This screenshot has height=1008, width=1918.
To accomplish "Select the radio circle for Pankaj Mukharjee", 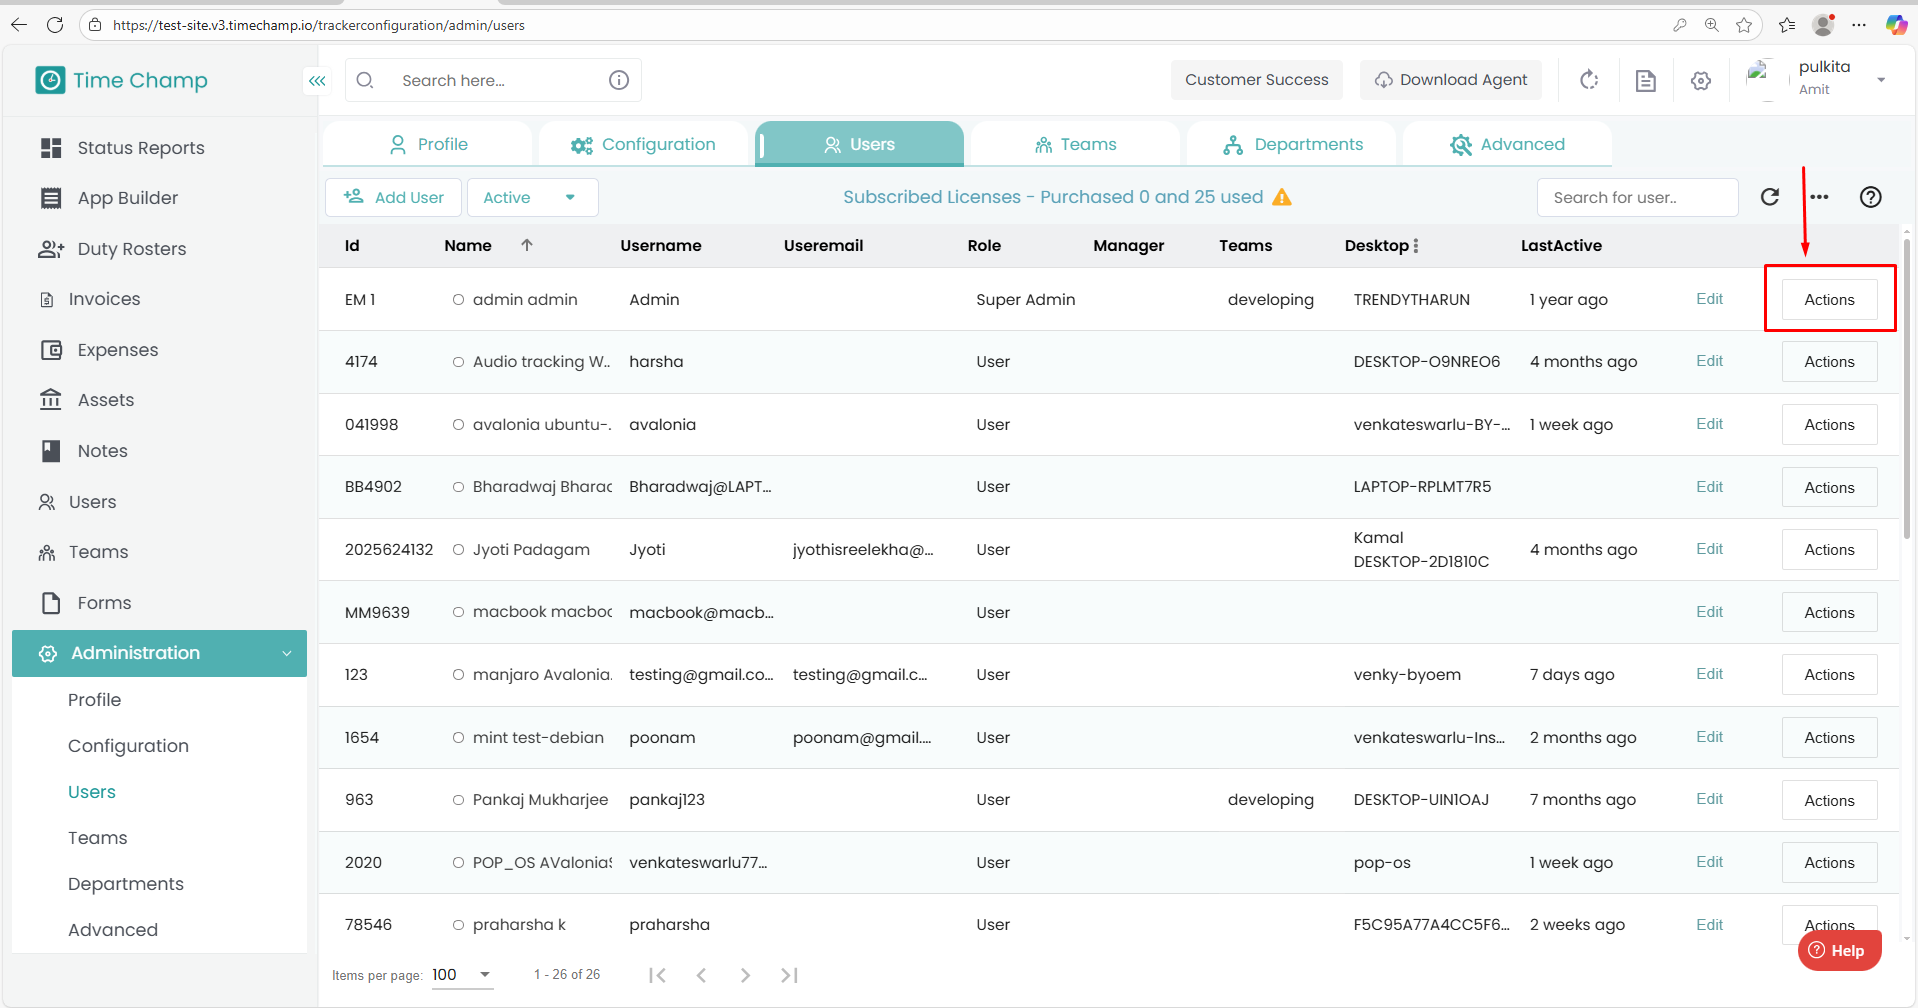I will point(458,800).
